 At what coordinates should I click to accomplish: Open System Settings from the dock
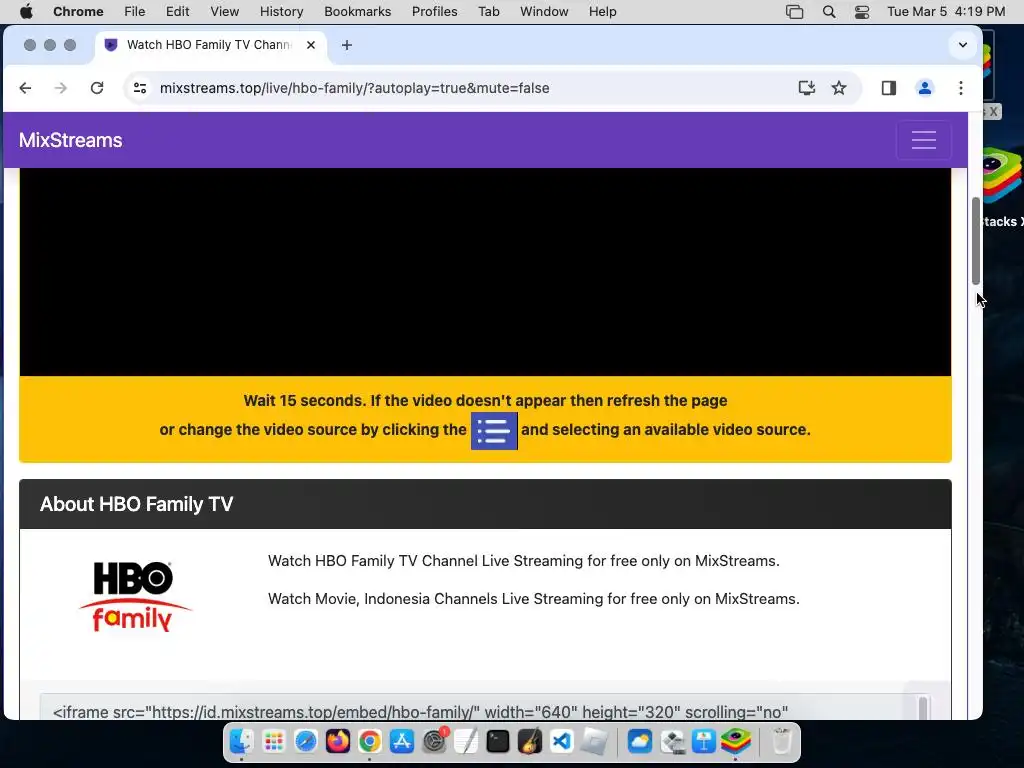pyautogui.click(x=434, y=741)
